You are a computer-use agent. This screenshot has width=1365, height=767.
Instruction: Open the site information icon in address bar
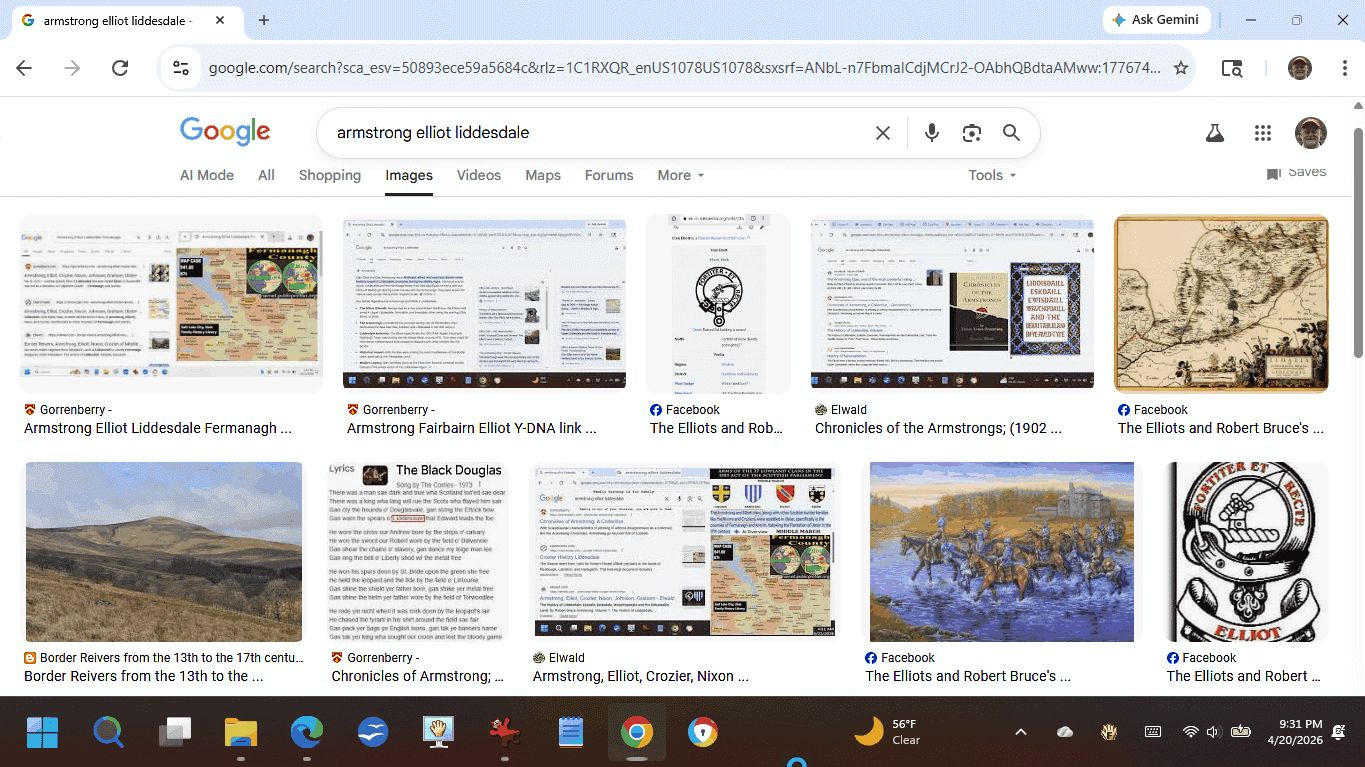(181, 68)
